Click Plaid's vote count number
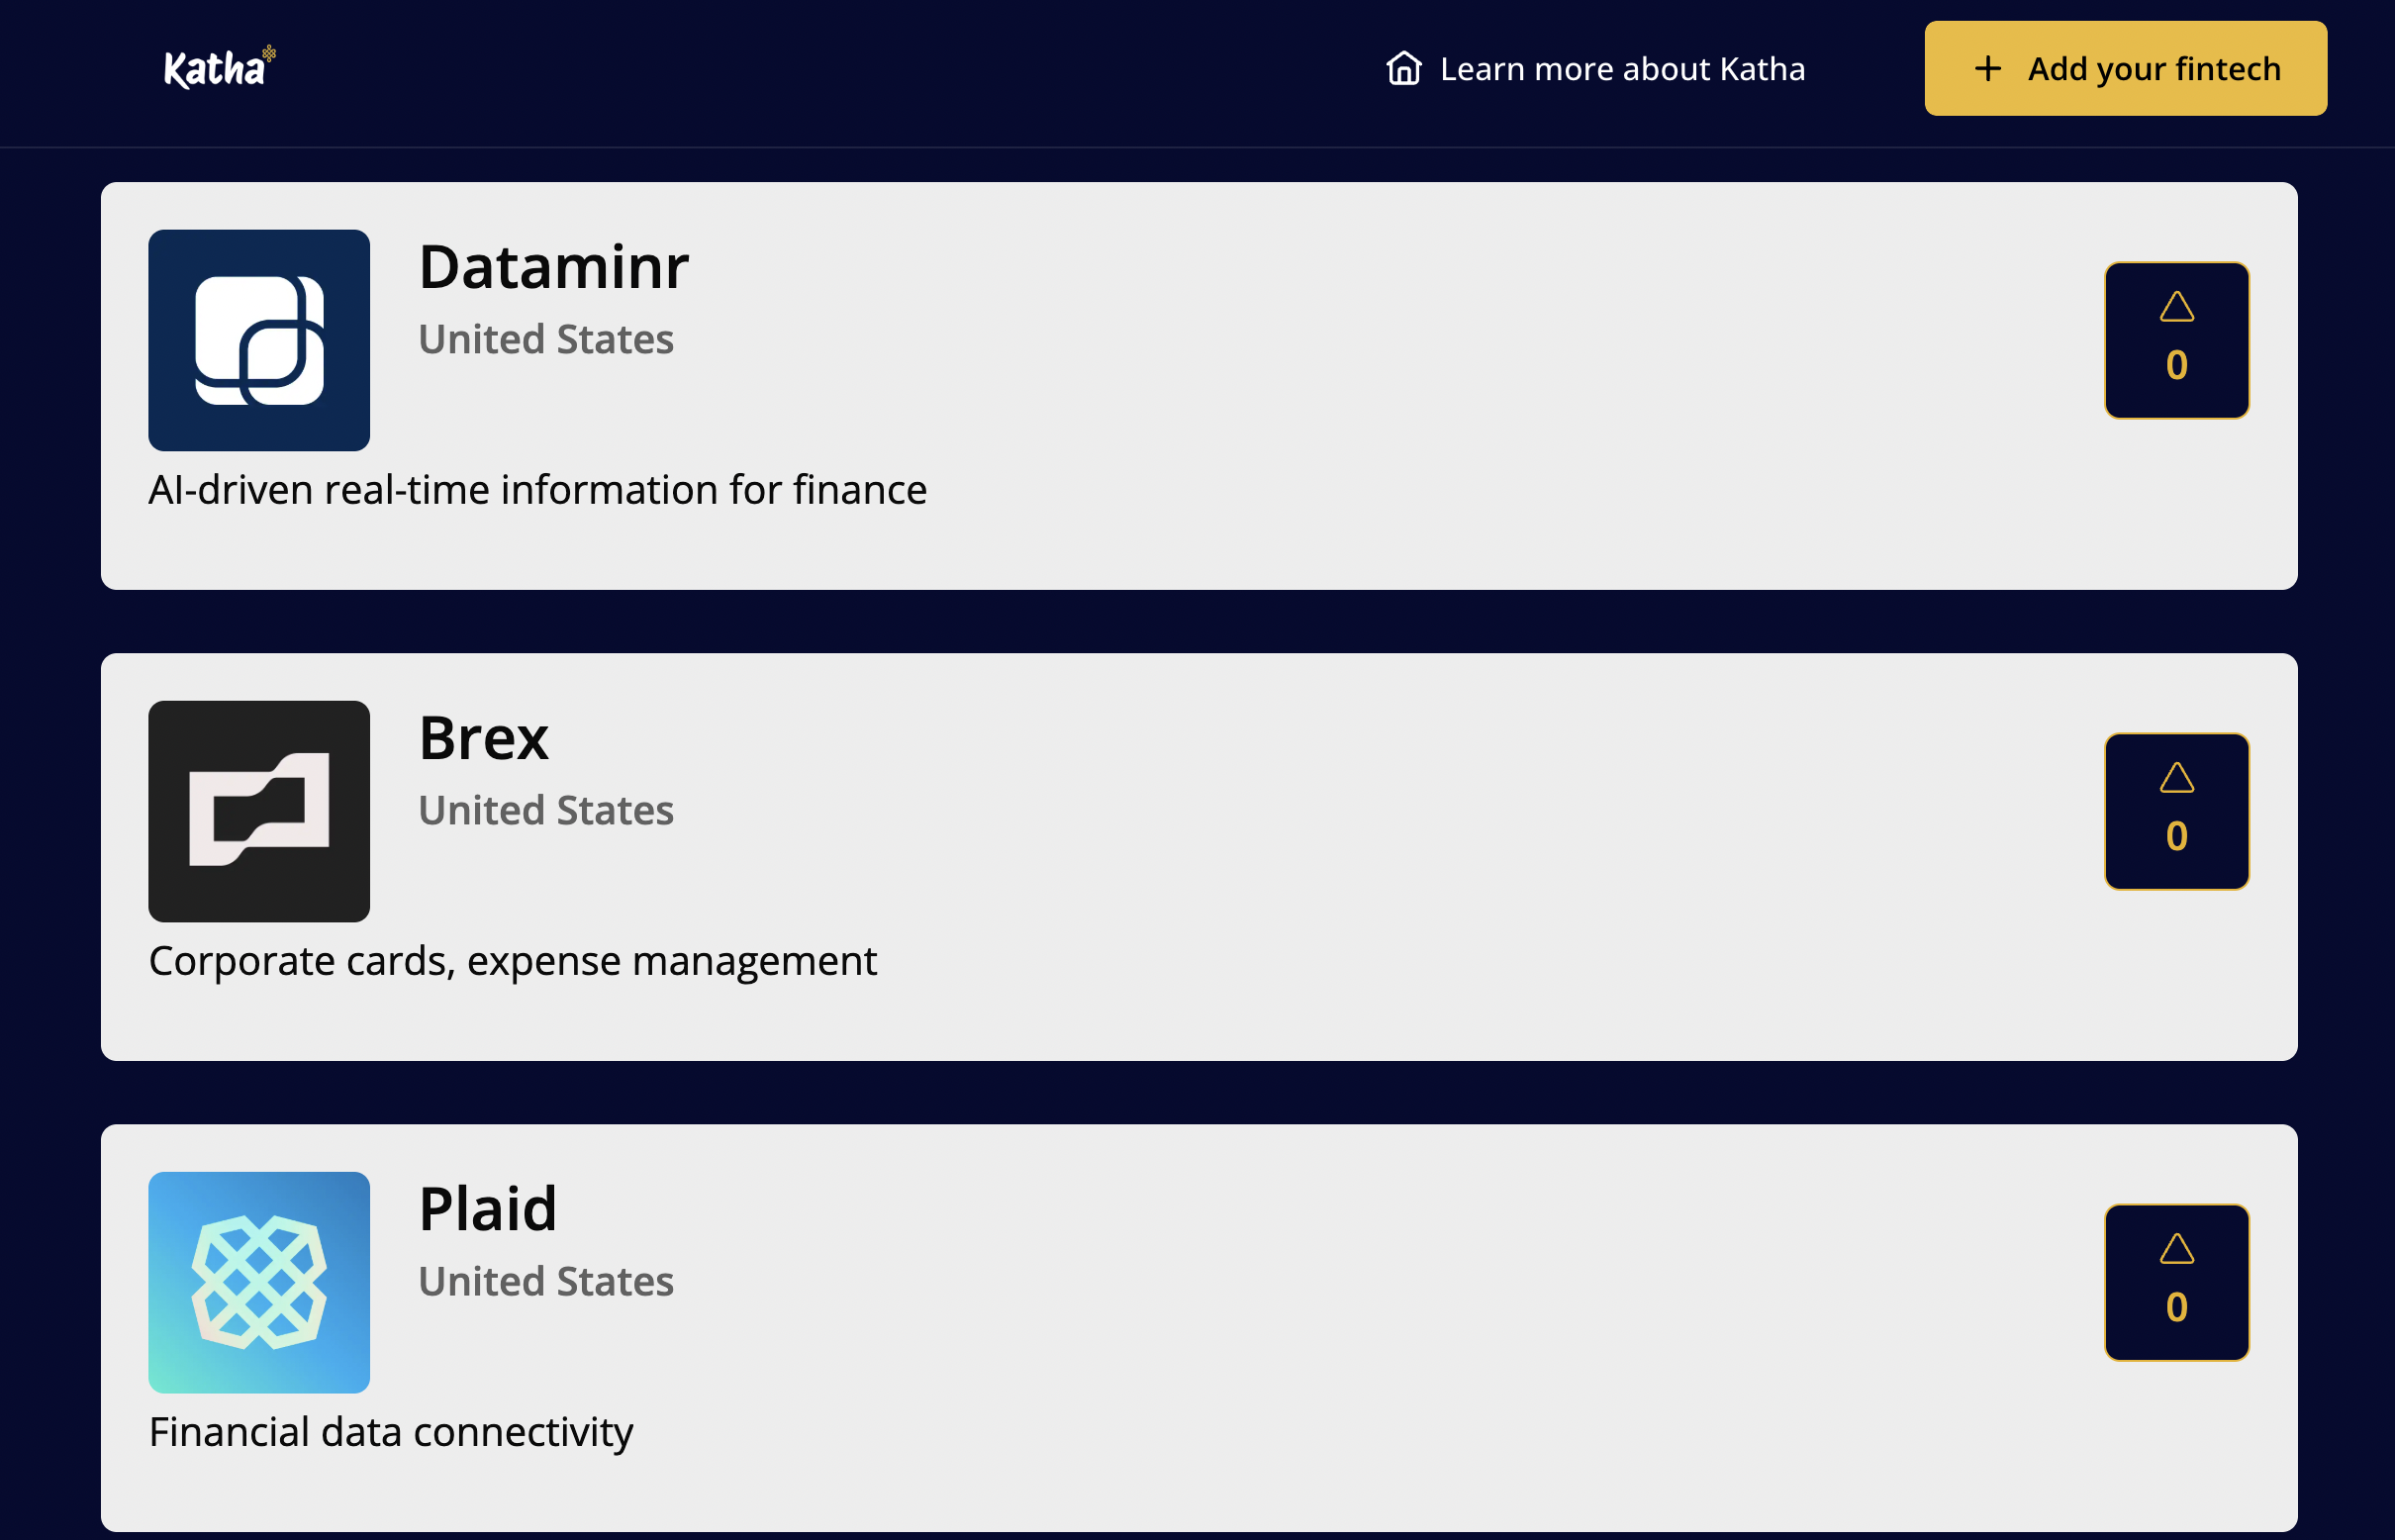 tap(2176, 1307)
